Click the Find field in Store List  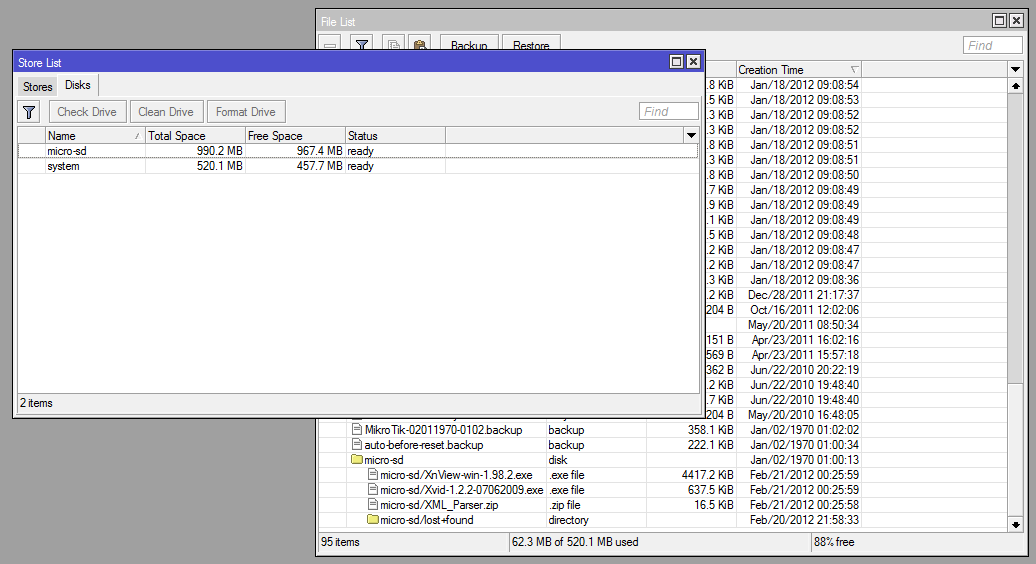pyautogui.click(x=669, y=111)
